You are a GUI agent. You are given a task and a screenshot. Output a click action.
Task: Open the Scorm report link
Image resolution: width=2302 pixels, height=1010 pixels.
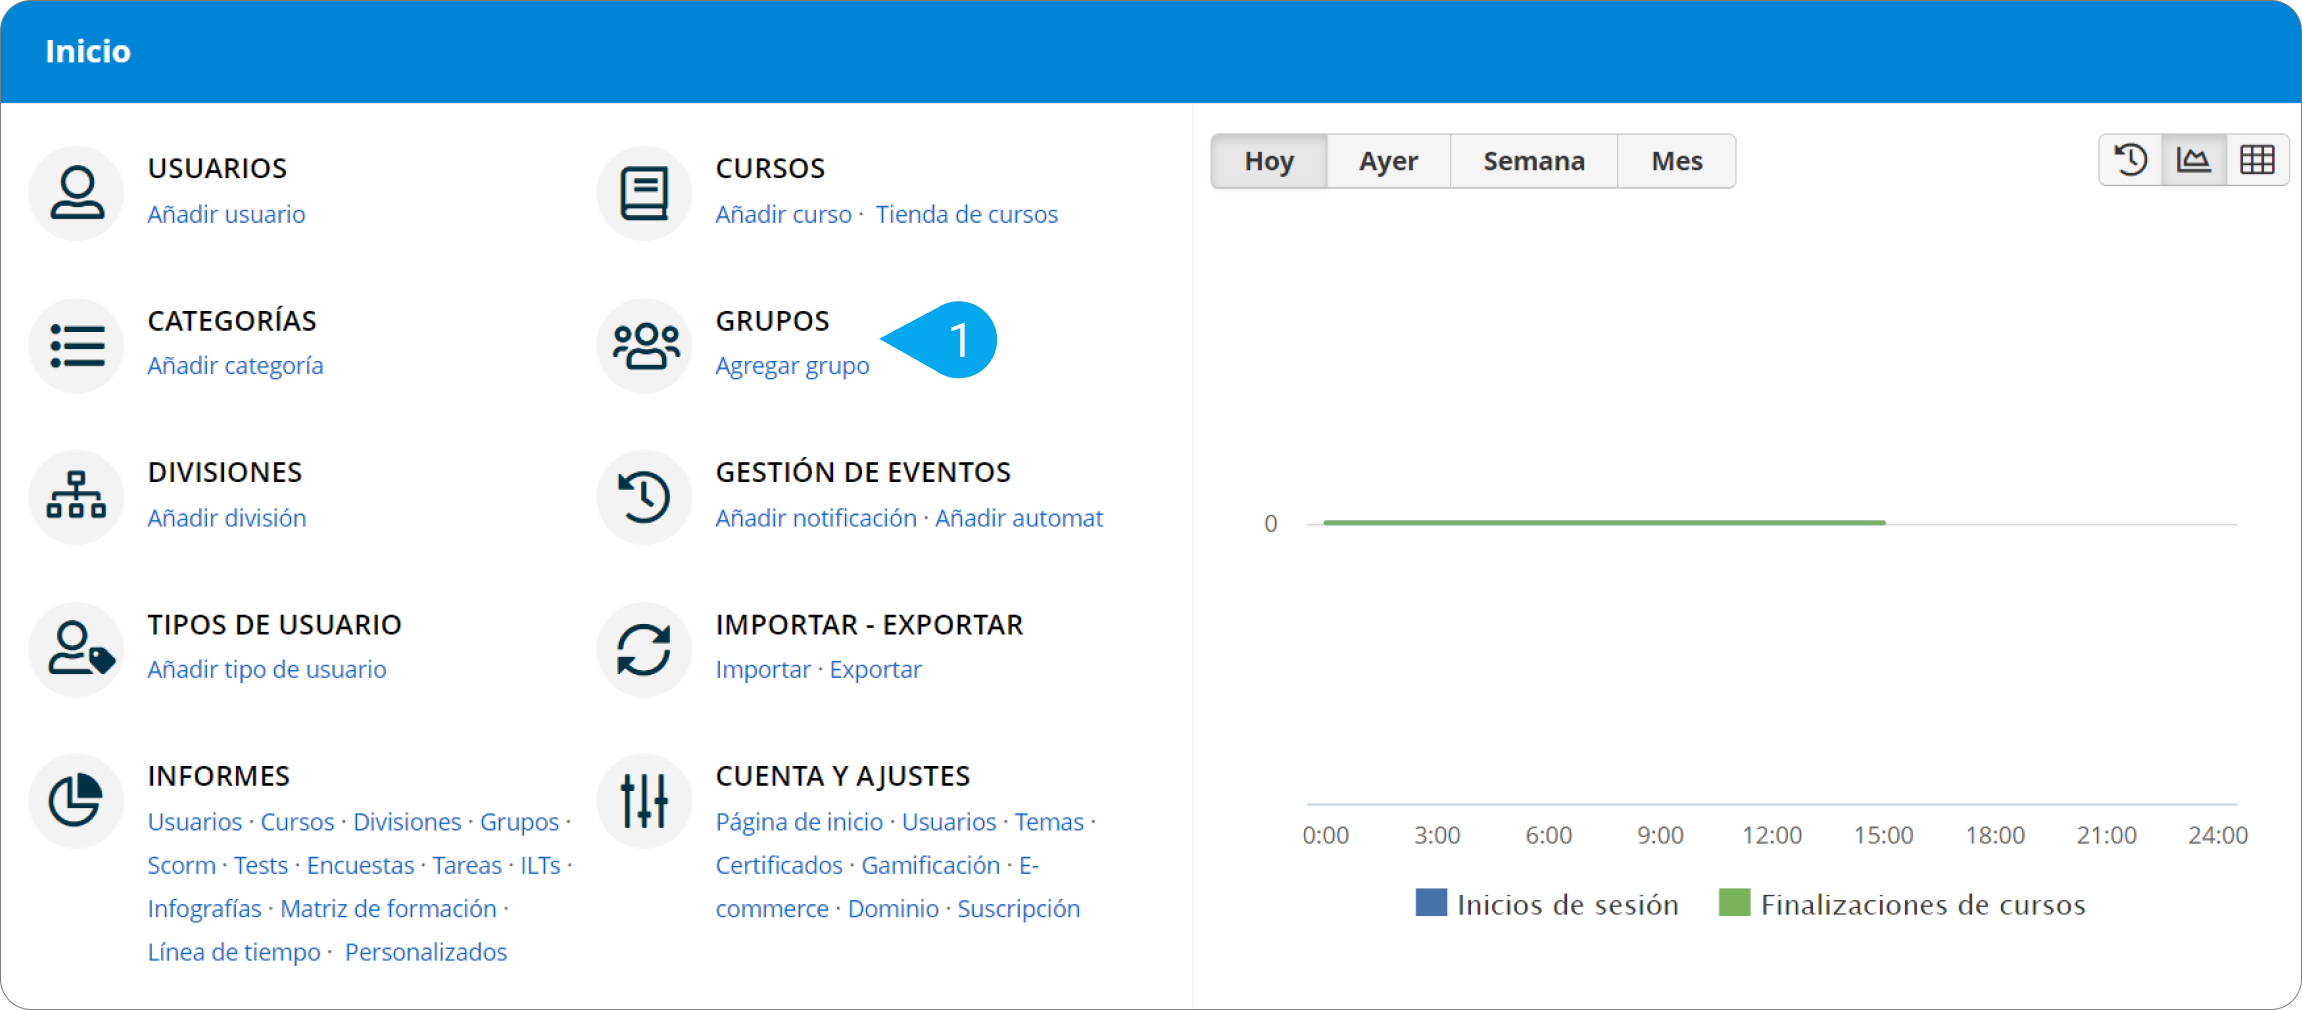point(182,865)
